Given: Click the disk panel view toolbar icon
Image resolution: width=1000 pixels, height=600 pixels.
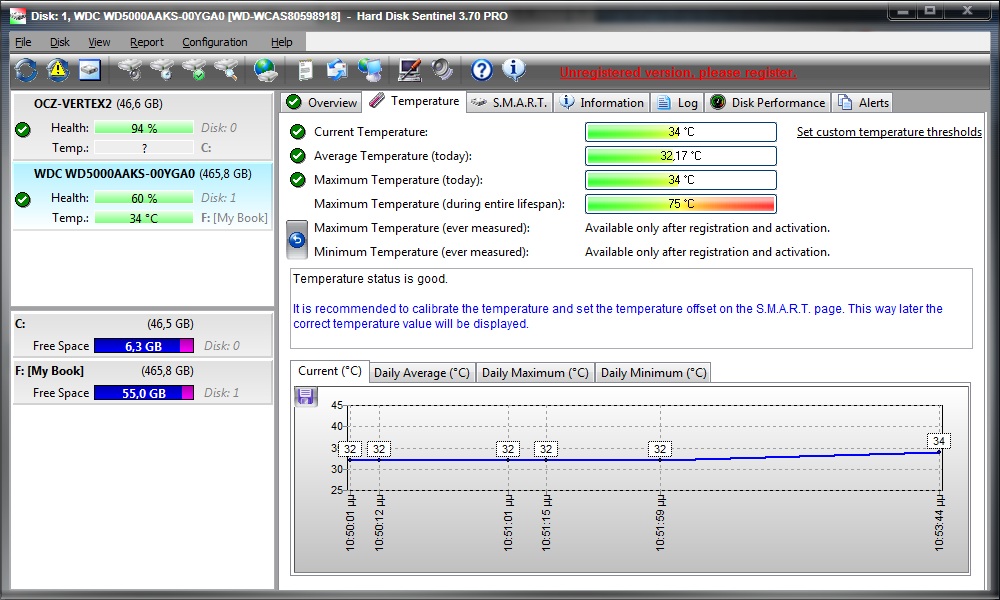Looking at the screenshot, I should (x=90, y=70).
